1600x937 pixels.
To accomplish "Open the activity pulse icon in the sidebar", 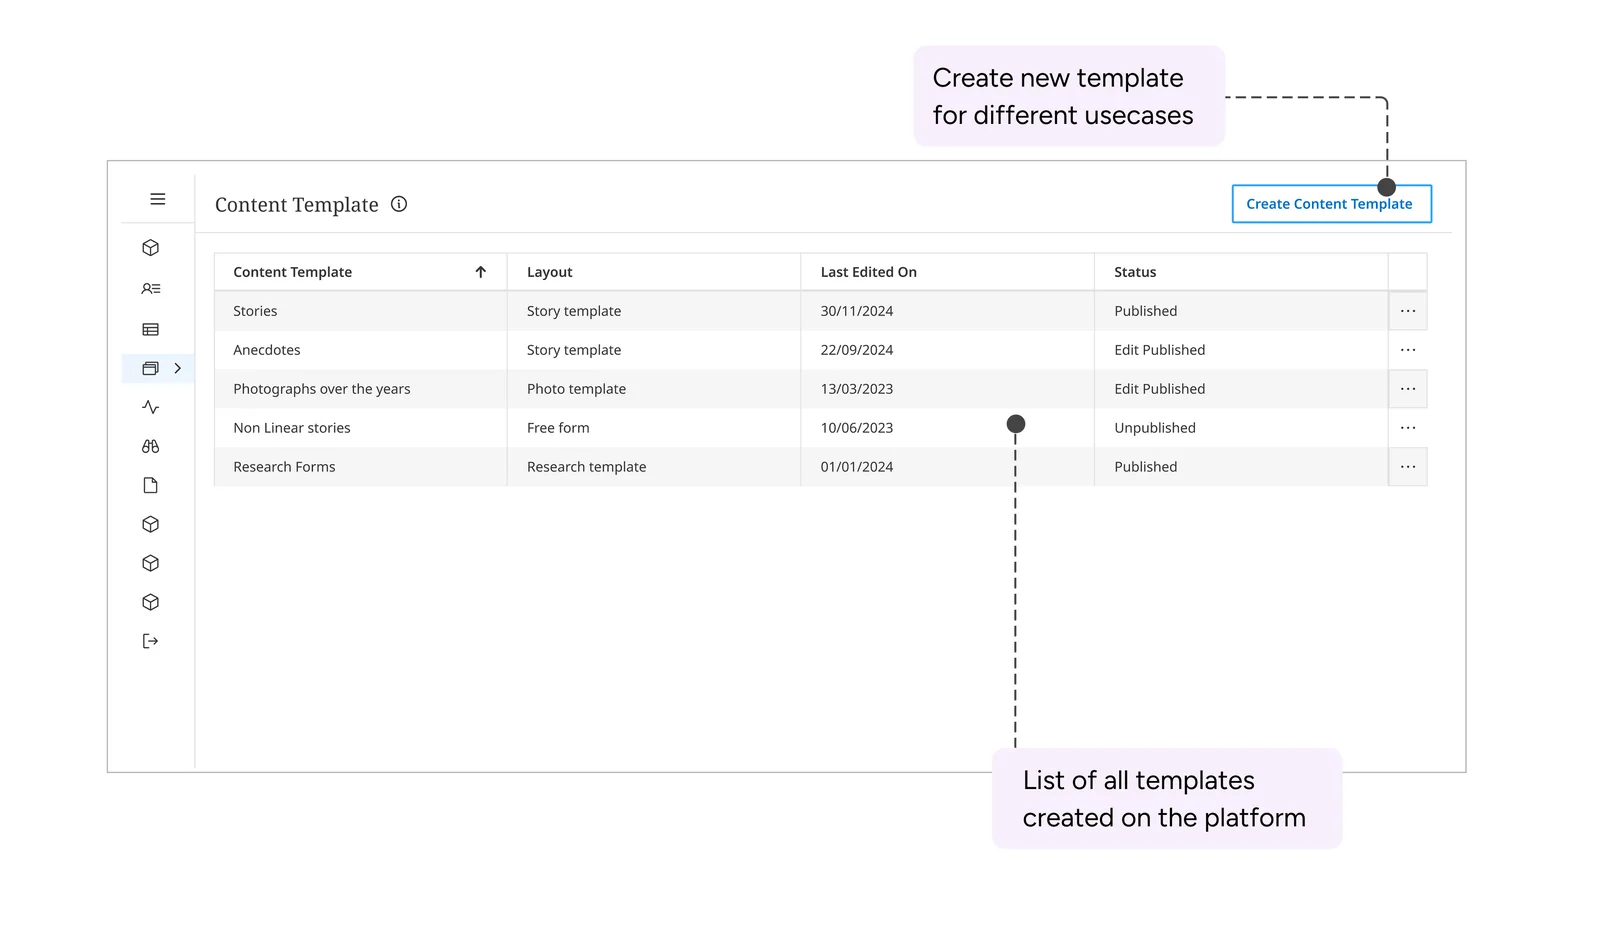I will click(x=151, y=407).
